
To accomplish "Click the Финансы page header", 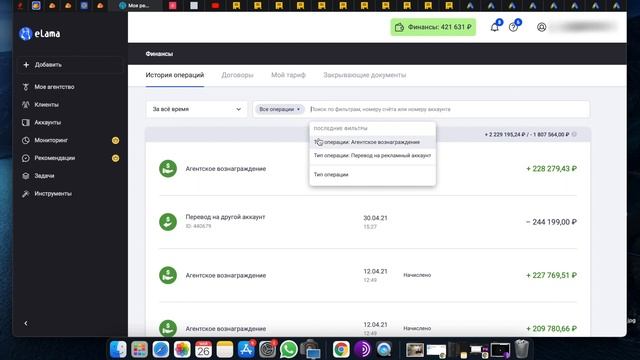I will tap(159, 54).
